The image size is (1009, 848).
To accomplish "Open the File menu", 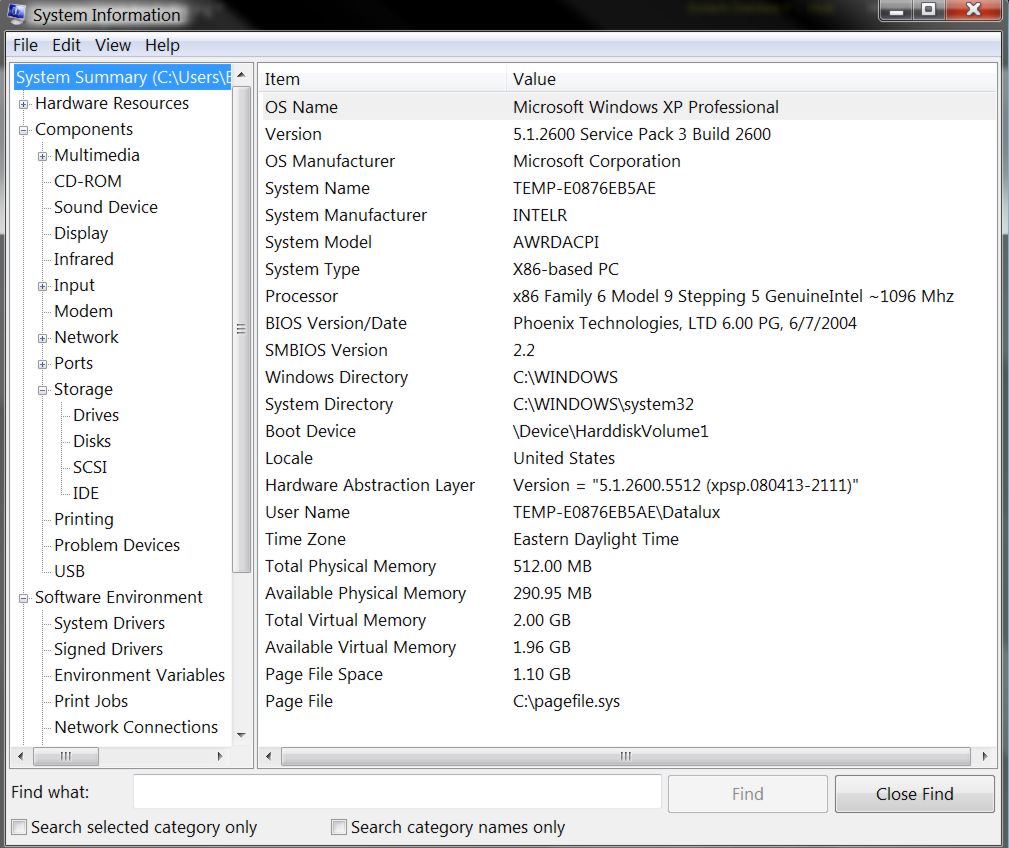I will [25, 45].
